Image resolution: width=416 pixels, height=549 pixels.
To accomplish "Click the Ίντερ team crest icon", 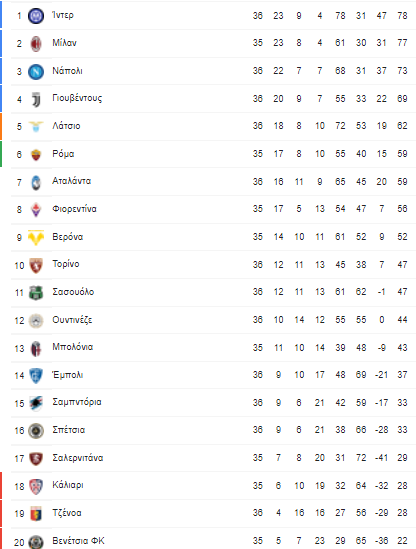I will pyautogui.click(x=36, y=16).
